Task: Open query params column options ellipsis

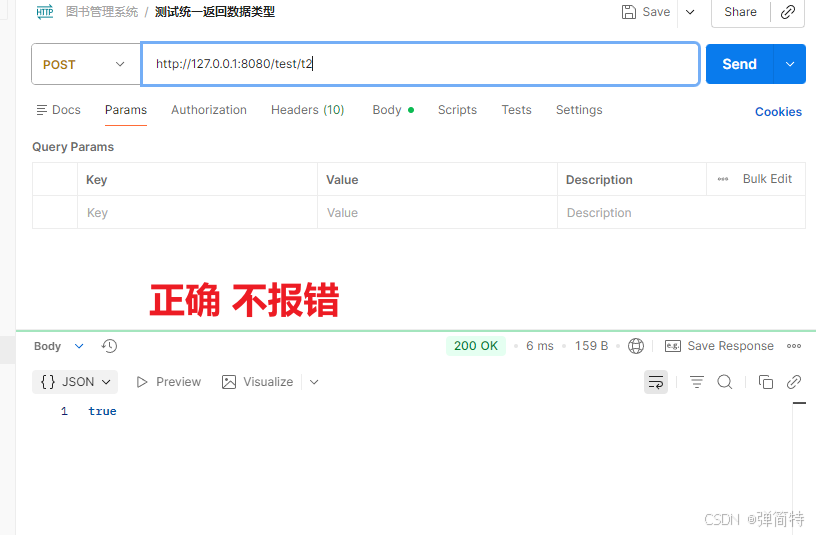Action: point(723,179)
